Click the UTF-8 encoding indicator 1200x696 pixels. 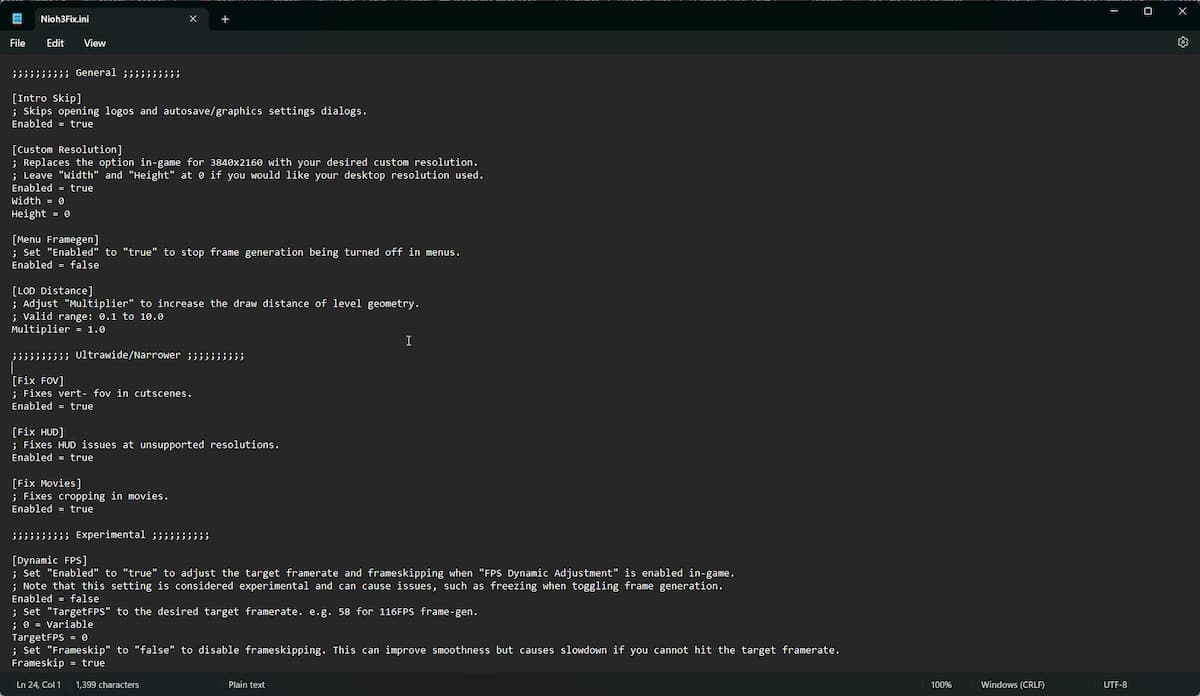(1115, 685)
